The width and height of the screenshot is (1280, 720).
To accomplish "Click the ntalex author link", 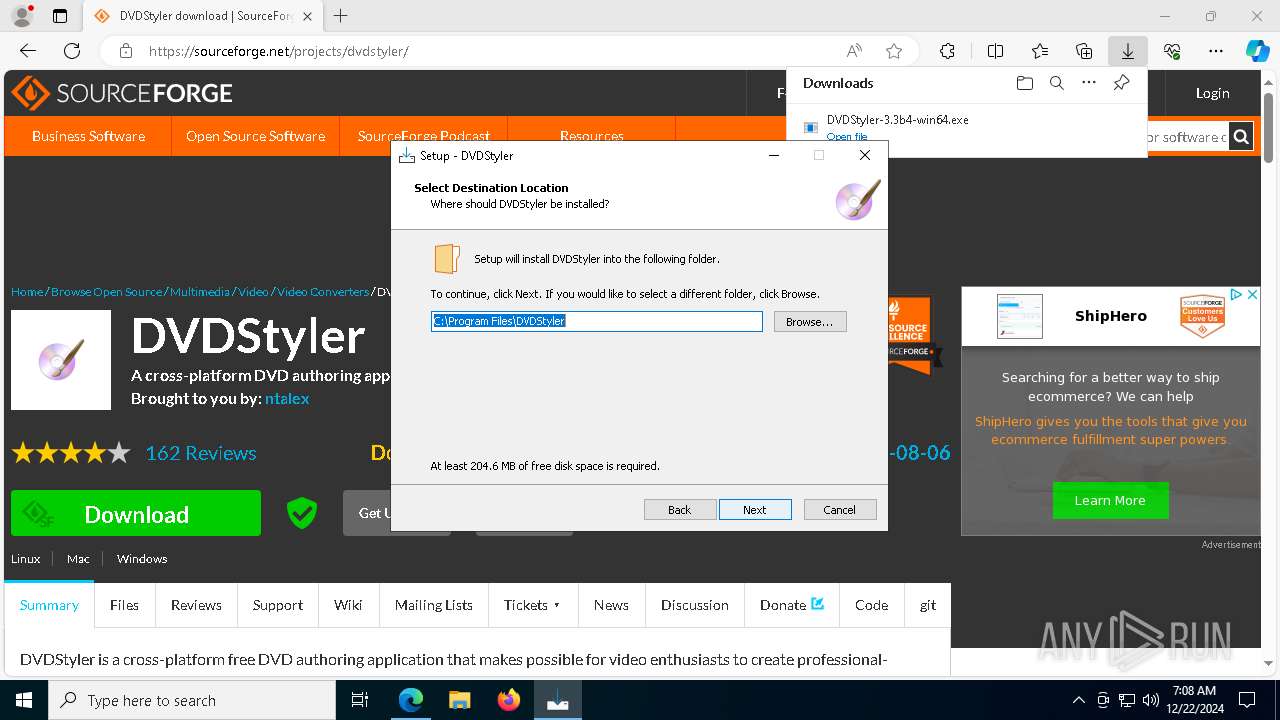I will [287, 398].
